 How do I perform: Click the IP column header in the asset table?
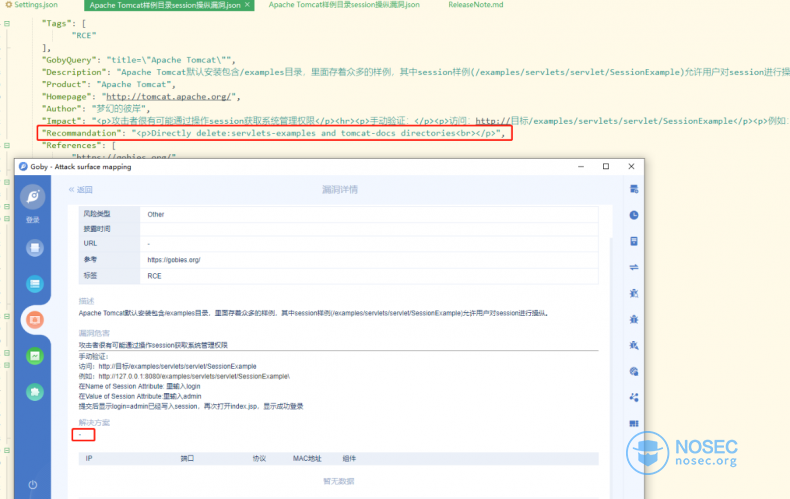[89, 458]
